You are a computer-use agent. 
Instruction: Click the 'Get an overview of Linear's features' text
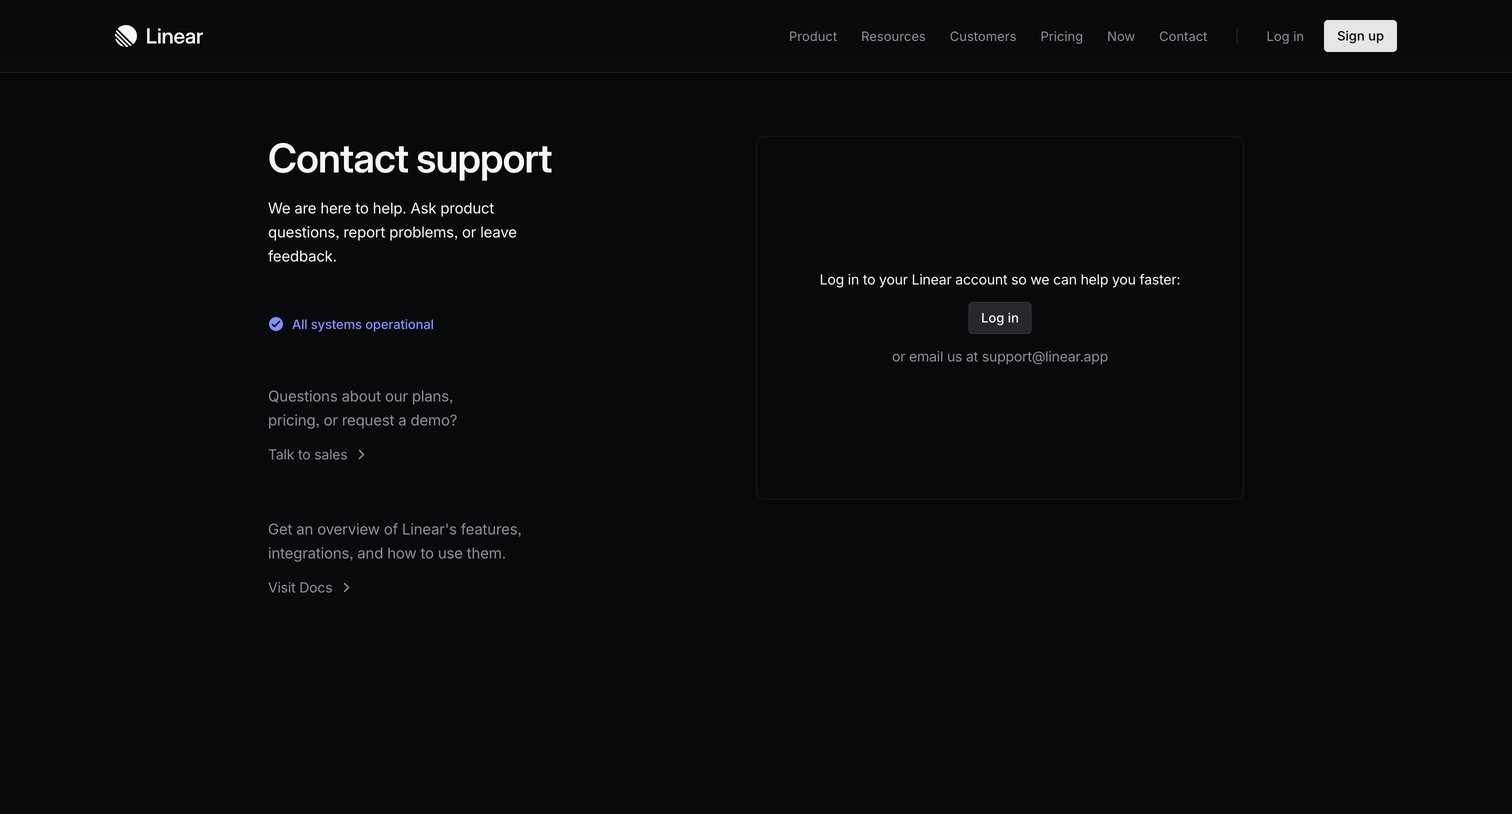pos(395,541)
